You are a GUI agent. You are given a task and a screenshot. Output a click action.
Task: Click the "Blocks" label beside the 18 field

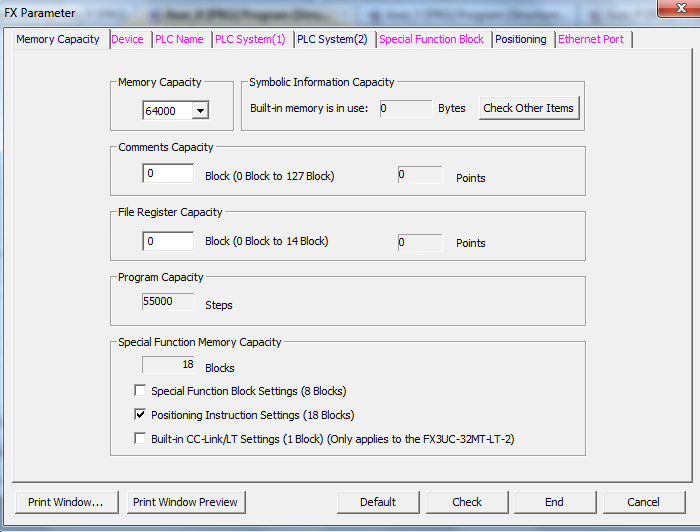(220, 368)
